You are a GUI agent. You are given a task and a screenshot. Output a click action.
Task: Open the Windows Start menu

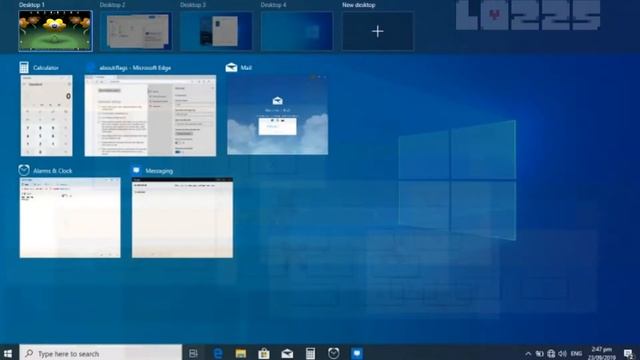click(x=8, y=353)
